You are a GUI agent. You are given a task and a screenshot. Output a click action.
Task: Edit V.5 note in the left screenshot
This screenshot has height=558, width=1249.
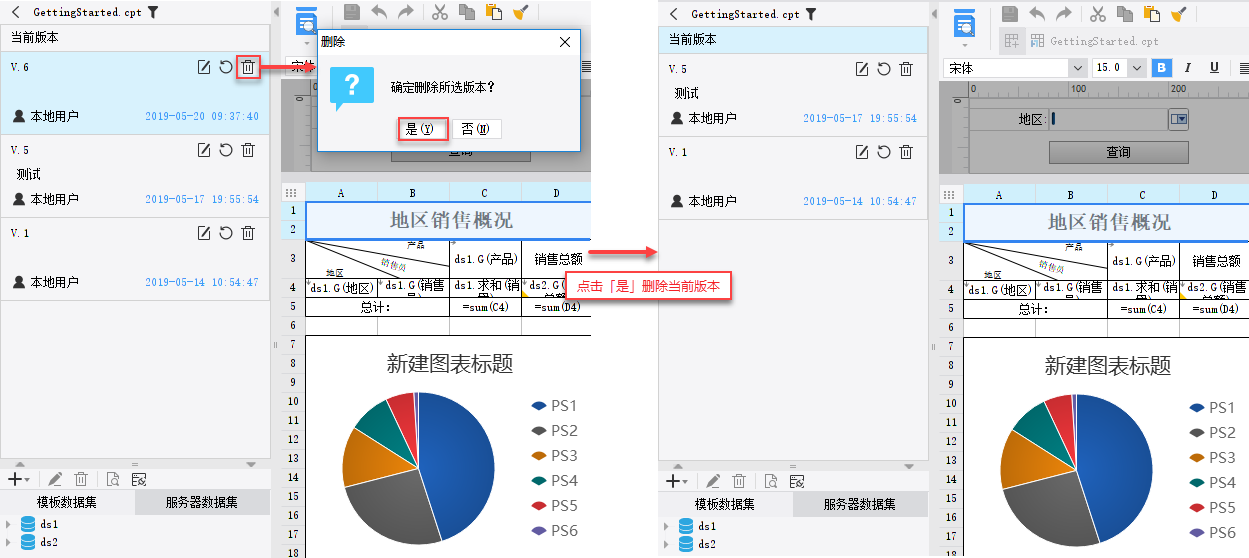204,150
